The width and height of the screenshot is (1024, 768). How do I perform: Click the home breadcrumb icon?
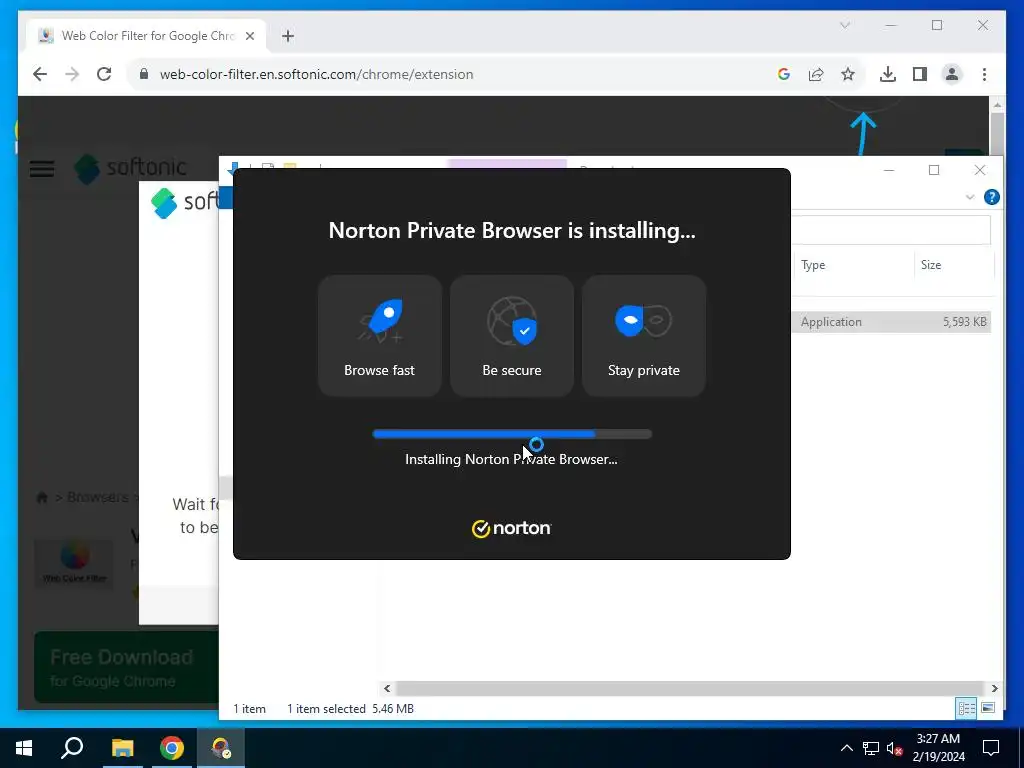(x=42, y=498)
